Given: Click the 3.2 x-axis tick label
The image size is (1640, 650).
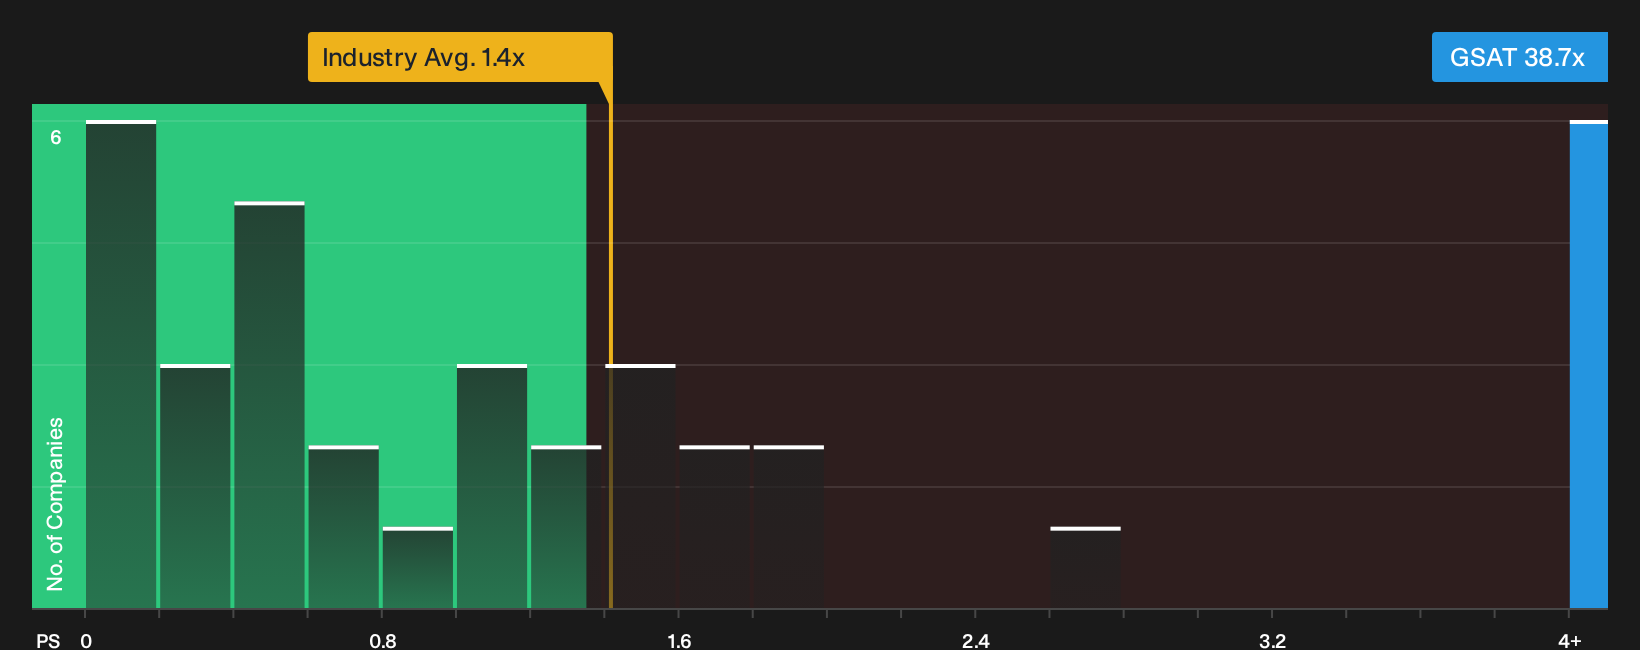Looking at the screenshot, I should (x=1272, y=640).
